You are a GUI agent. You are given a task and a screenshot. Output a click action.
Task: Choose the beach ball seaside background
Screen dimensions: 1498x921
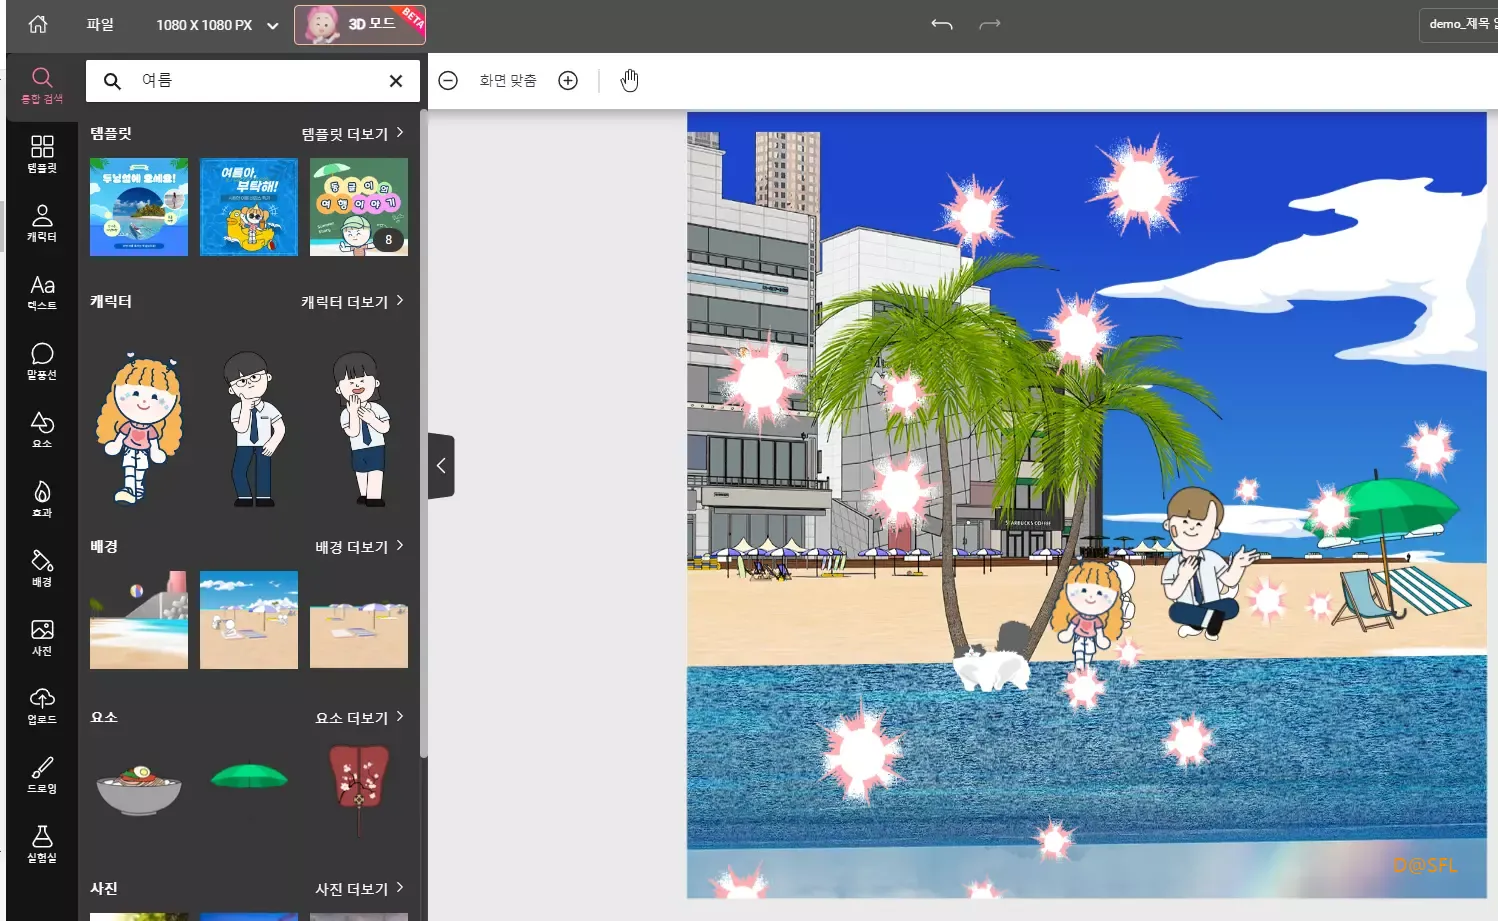139,620
